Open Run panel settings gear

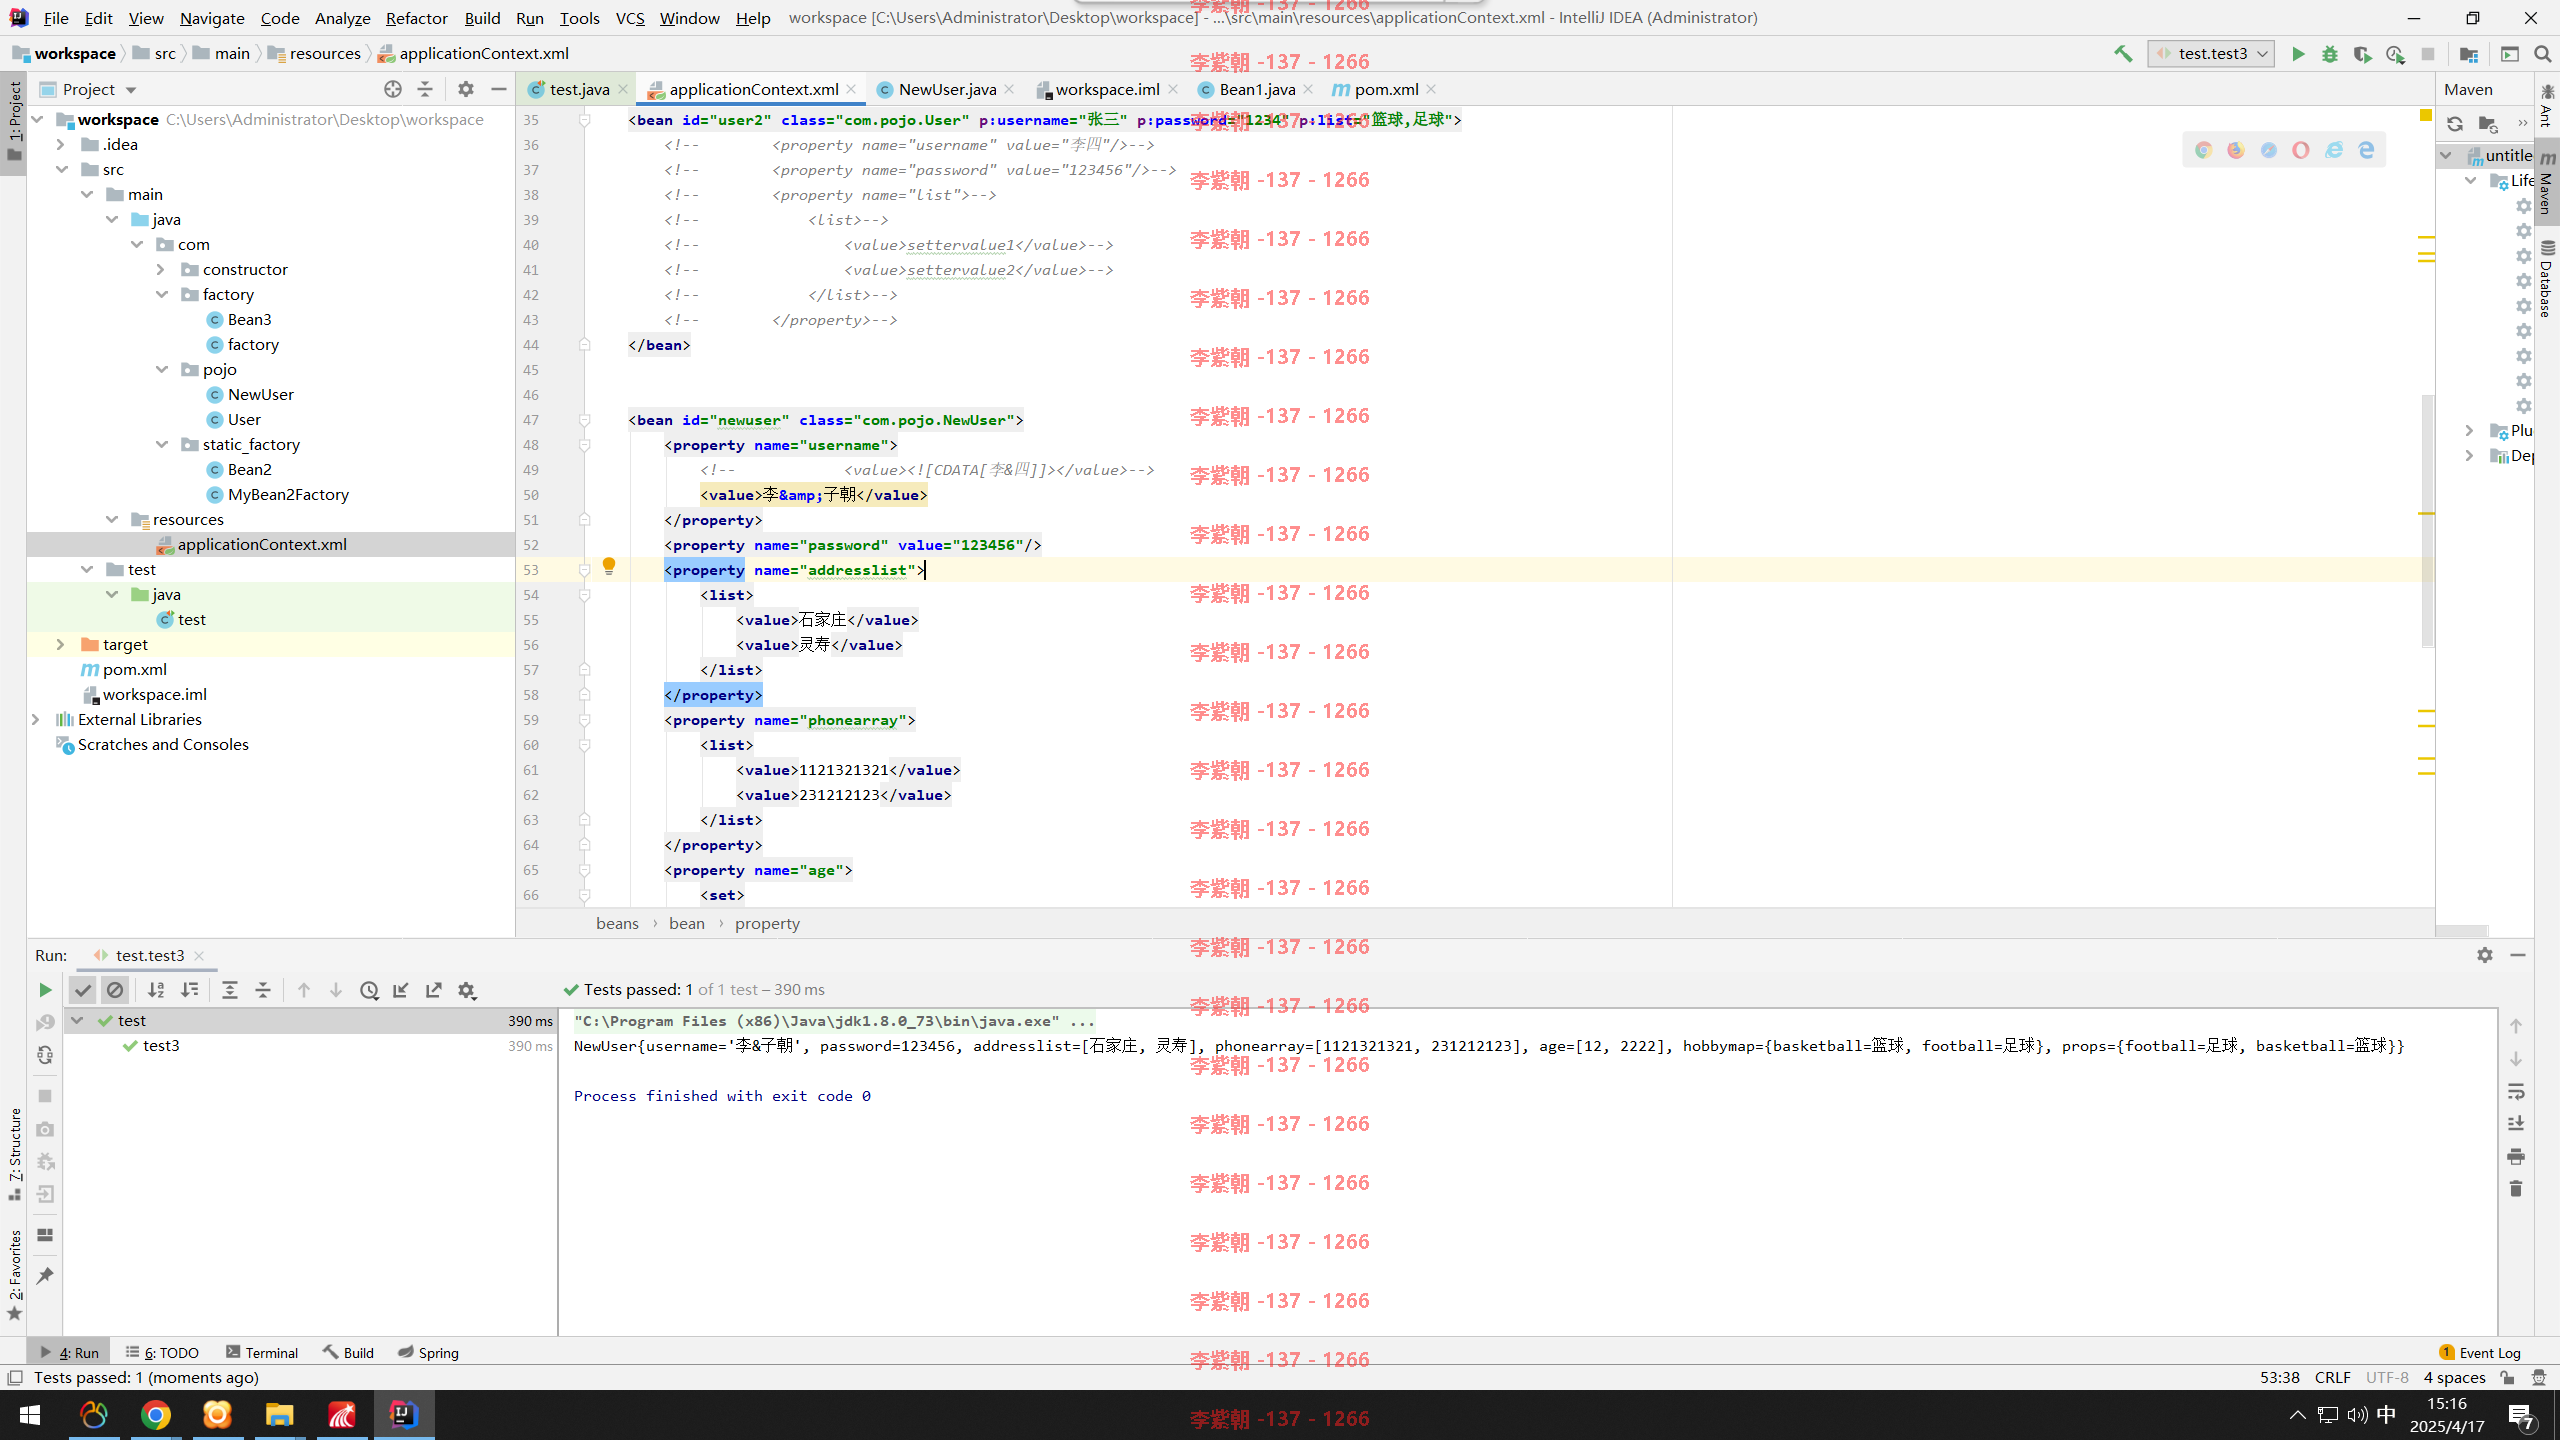click(x=2485, y=955)
